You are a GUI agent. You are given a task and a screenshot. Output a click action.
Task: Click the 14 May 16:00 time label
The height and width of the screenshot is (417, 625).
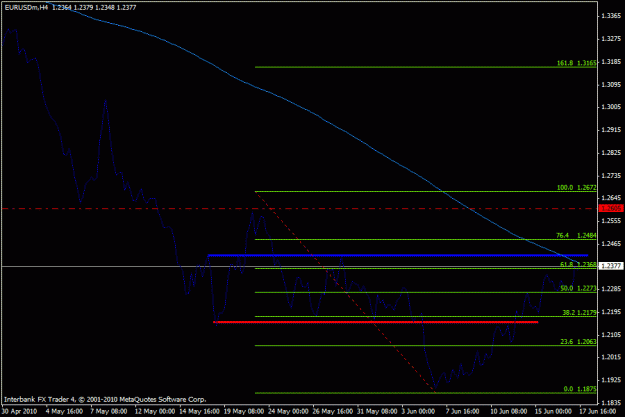click(x=199, y=411)
